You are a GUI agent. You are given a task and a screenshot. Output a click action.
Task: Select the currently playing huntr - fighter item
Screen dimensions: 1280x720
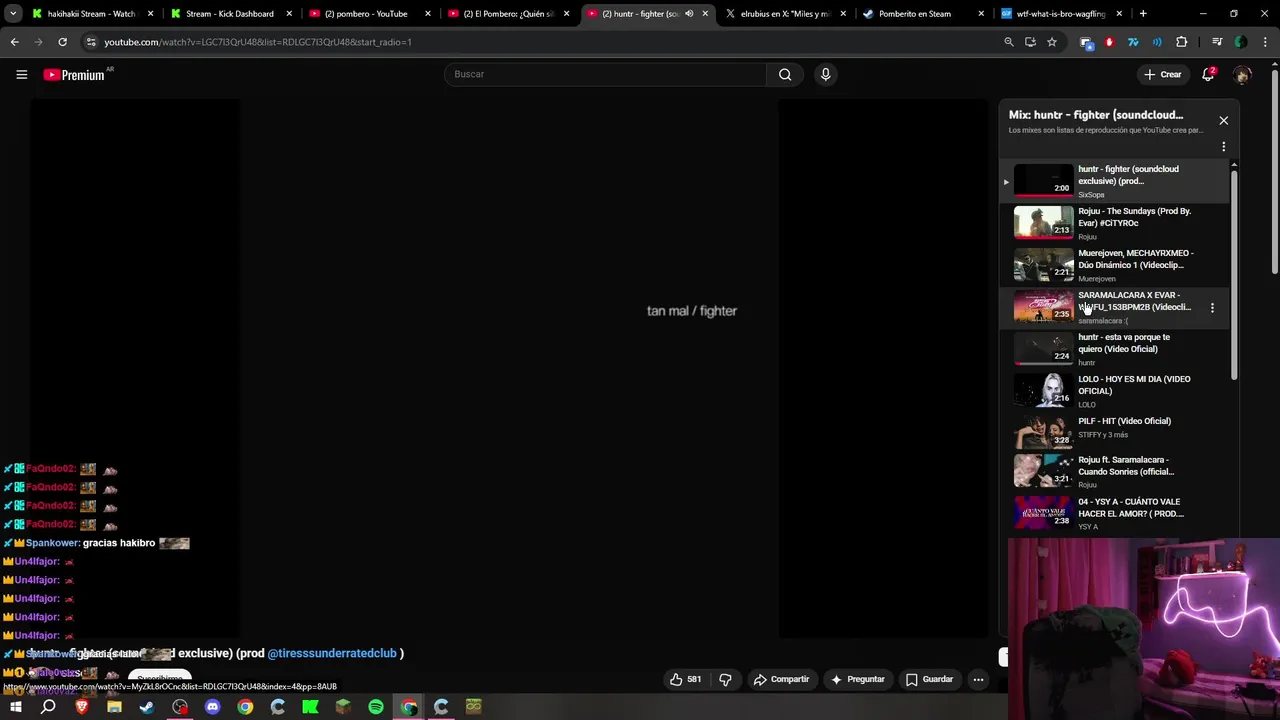[1115, 181]
